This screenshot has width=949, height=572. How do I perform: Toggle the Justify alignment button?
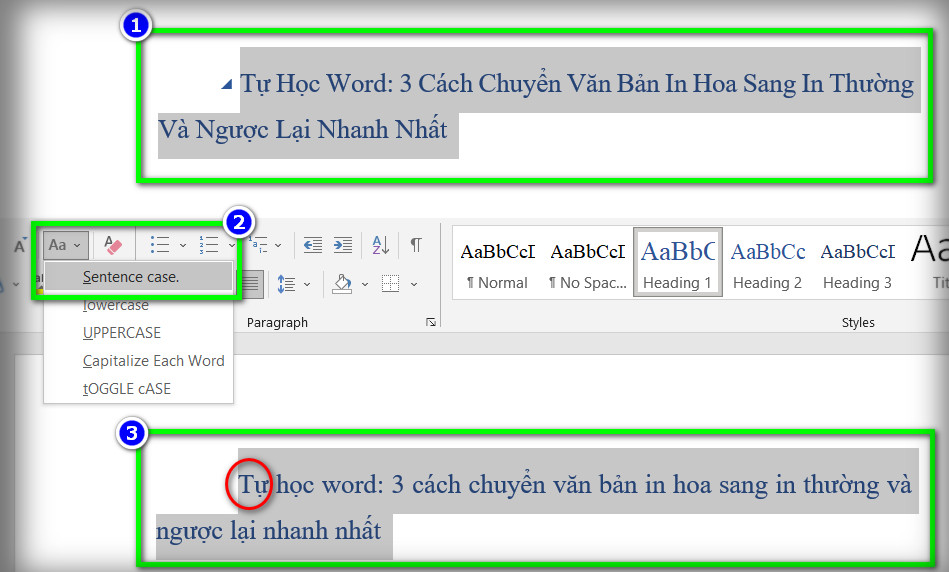tap(251, 284)
